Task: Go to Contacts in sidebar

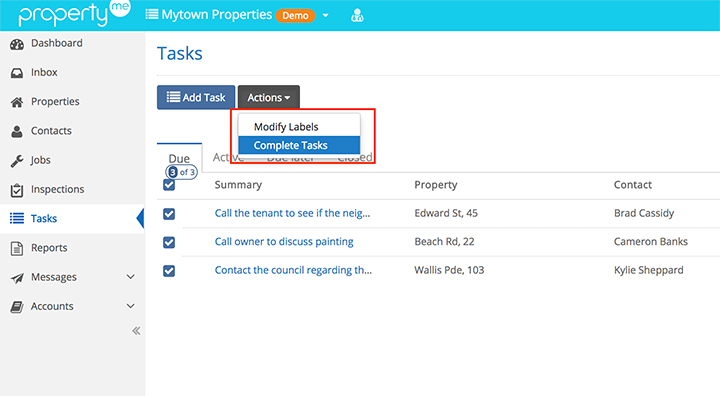Action: point(51,131)
